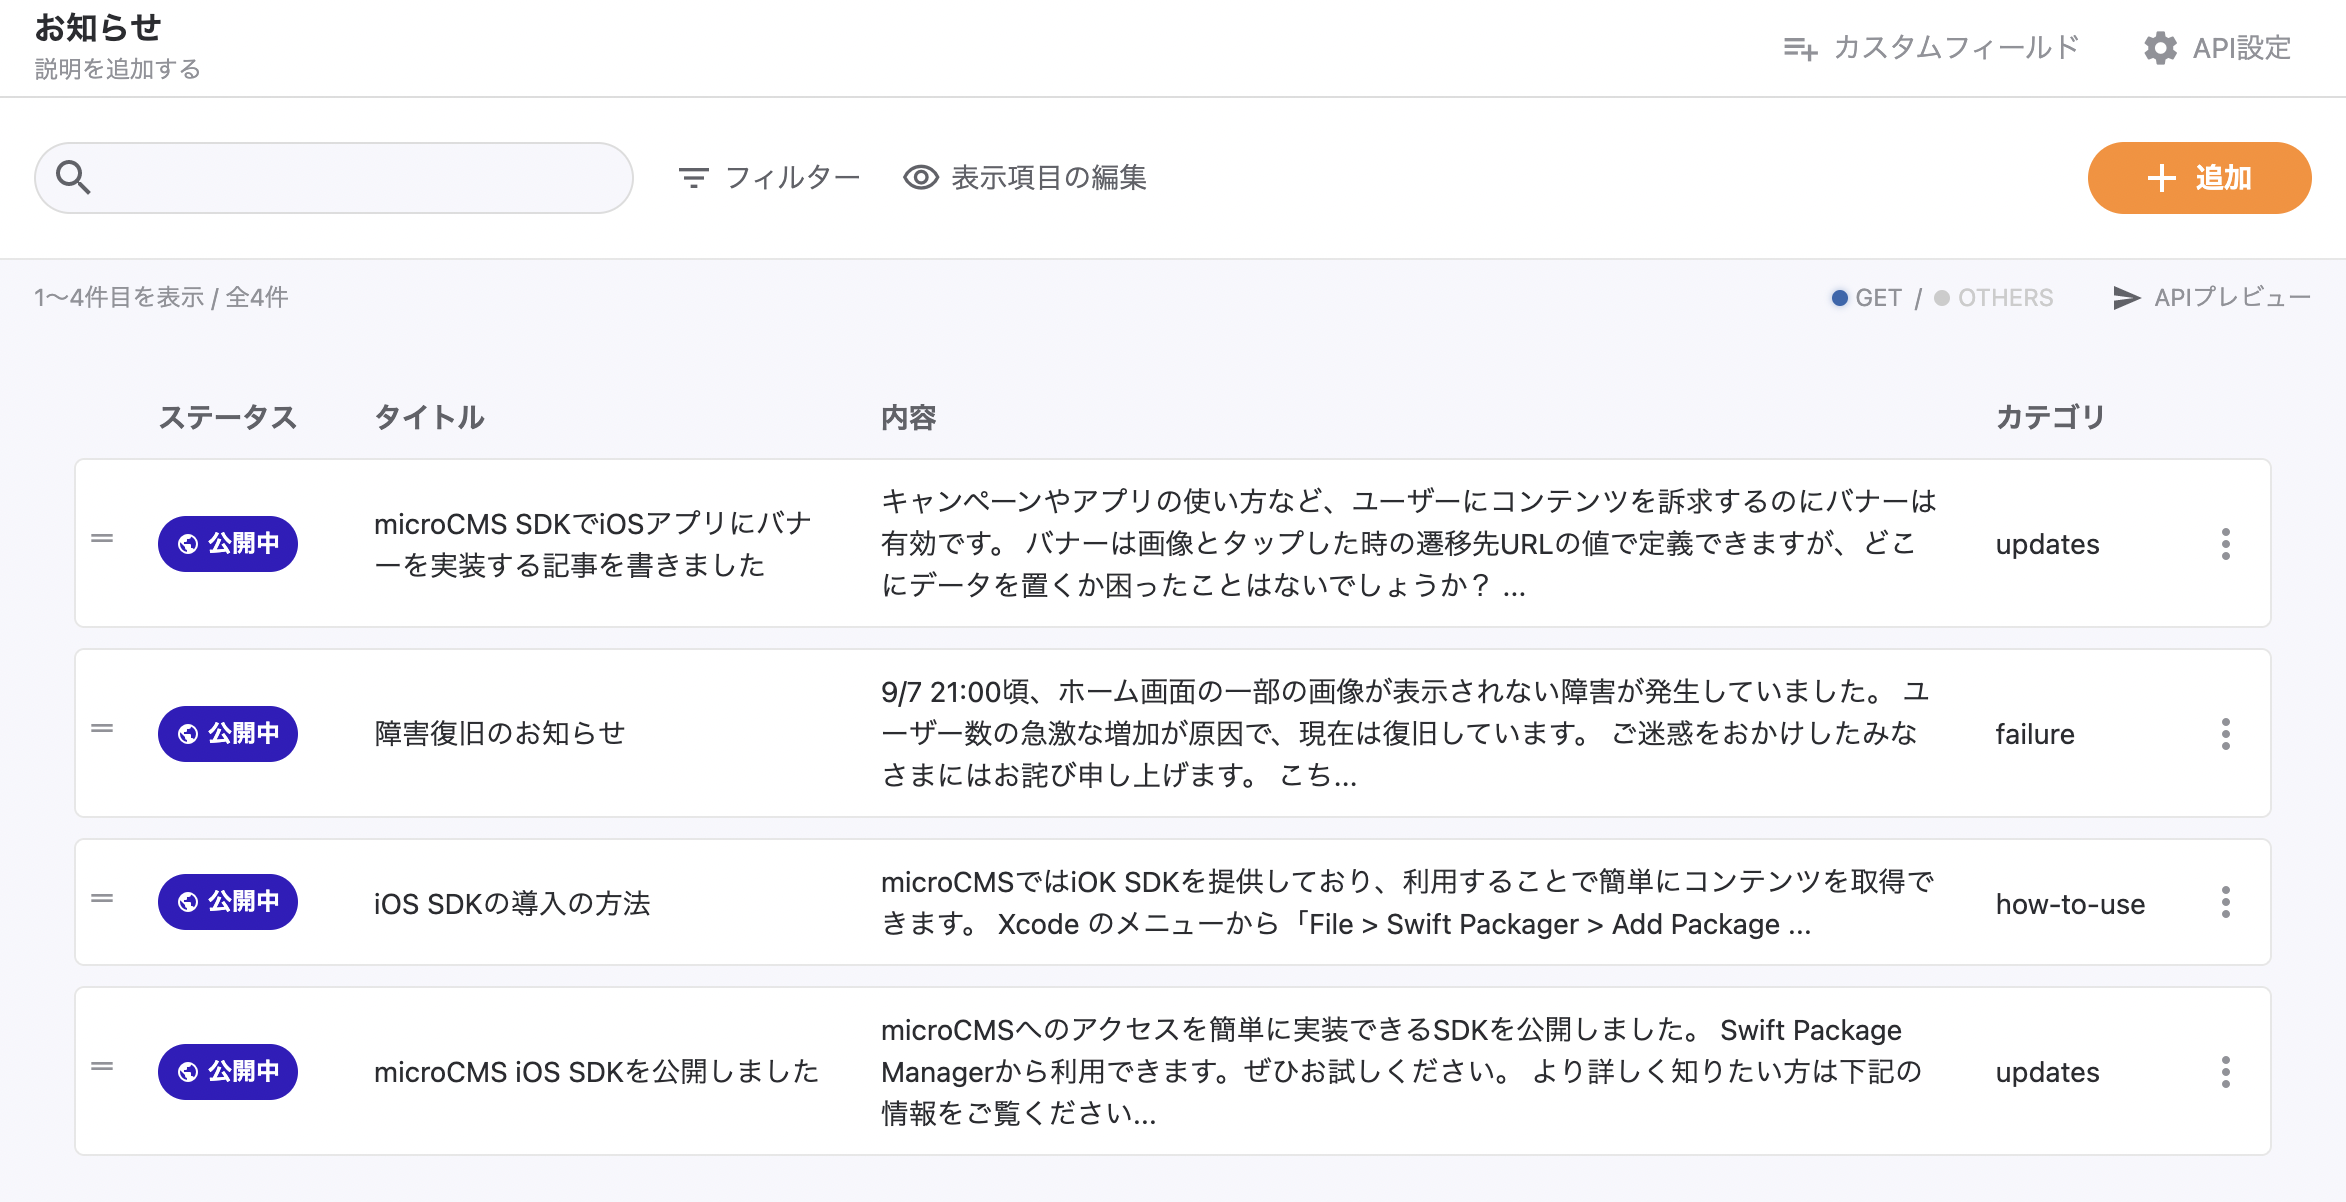Open three-dot menu for failure row
2346x1202 pixels.
[2225, 734]
